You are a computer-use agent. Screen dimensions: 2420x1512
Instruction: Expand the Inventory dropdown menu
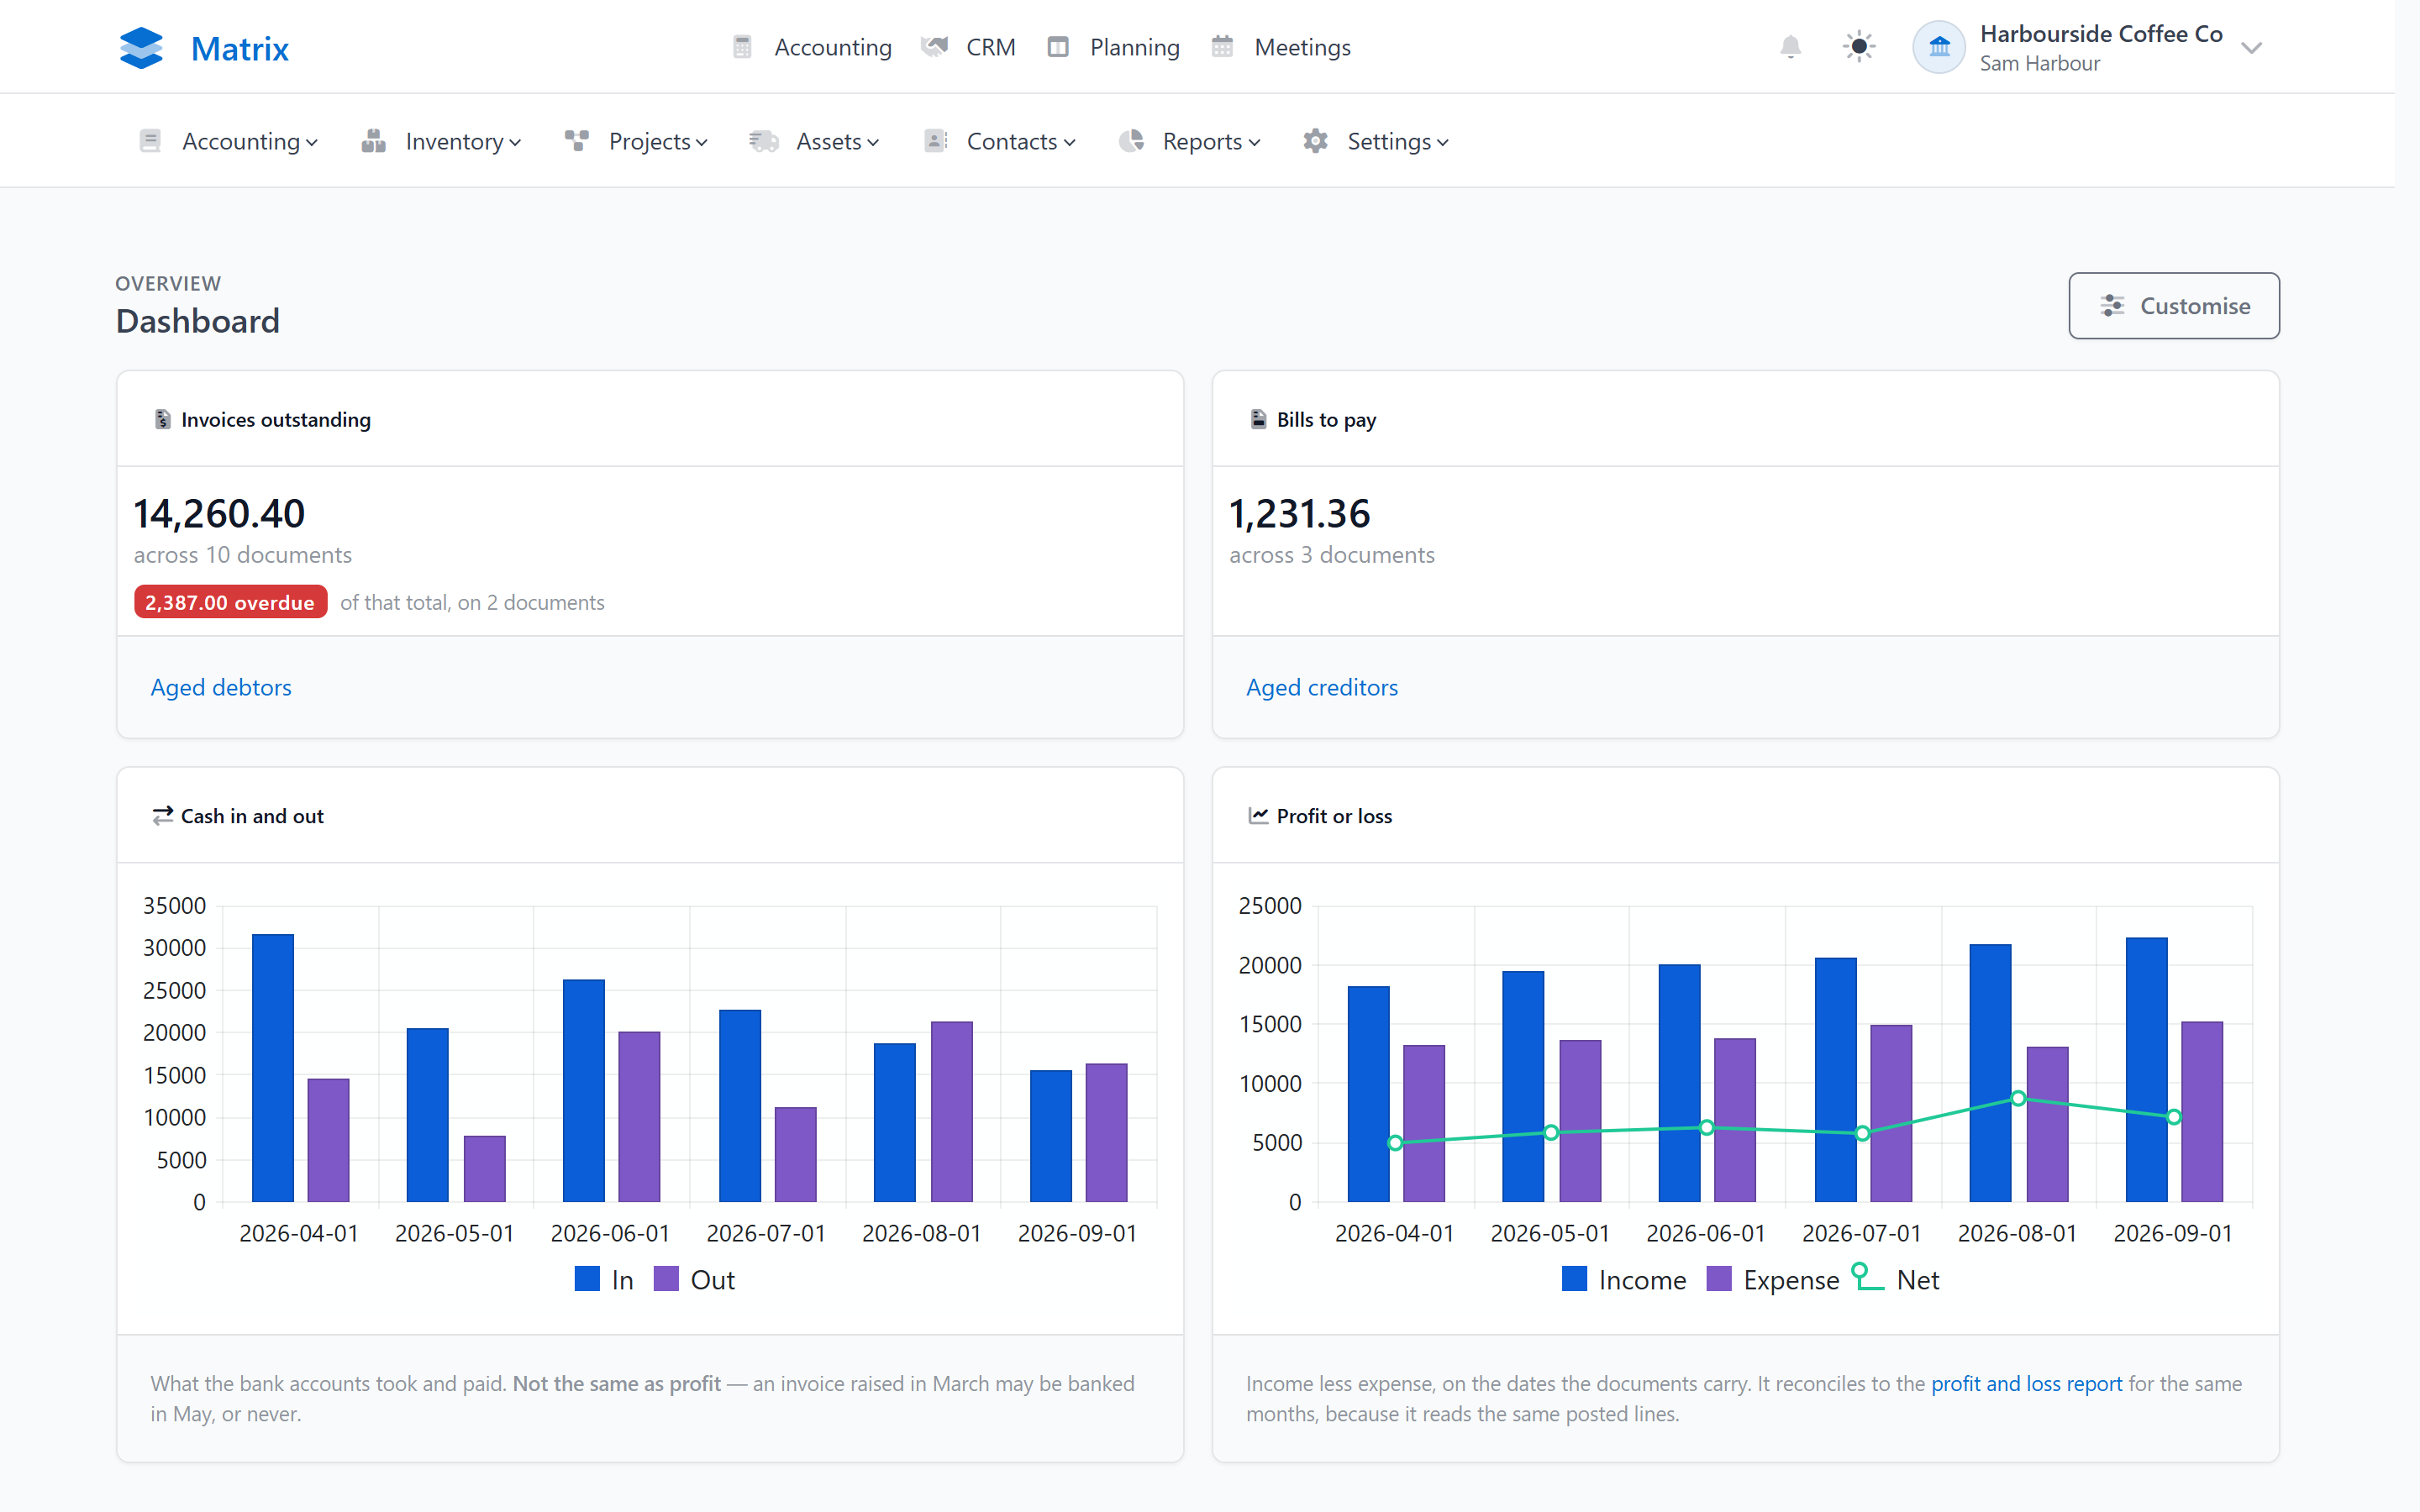point(442,141)
